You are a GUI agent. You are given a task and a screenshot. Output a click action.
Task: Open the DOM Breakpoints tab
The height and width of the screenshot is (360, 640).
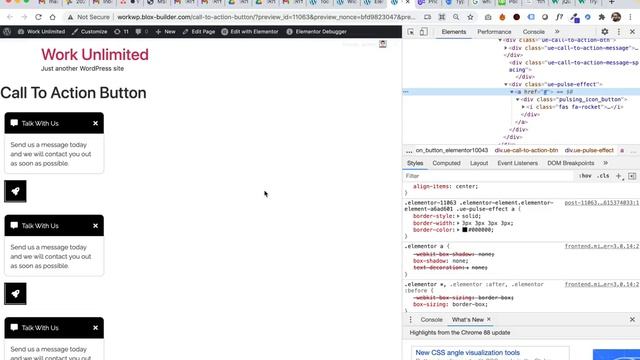click(x=570, y=163)
